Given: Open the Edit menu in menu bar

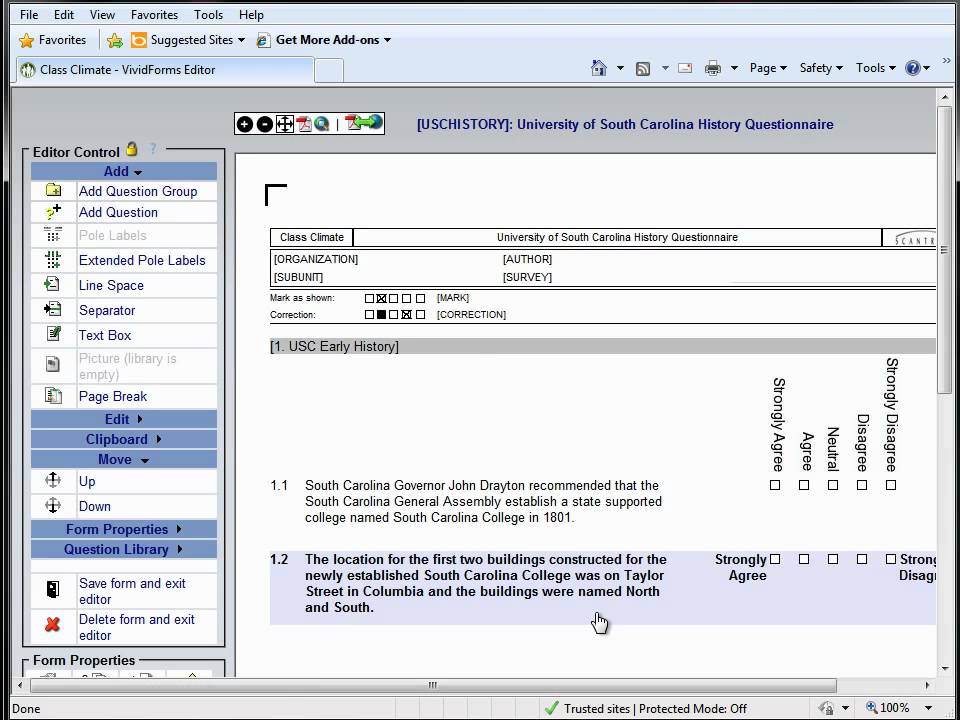Looking at the screenshot, I should [x=64, y=15].
